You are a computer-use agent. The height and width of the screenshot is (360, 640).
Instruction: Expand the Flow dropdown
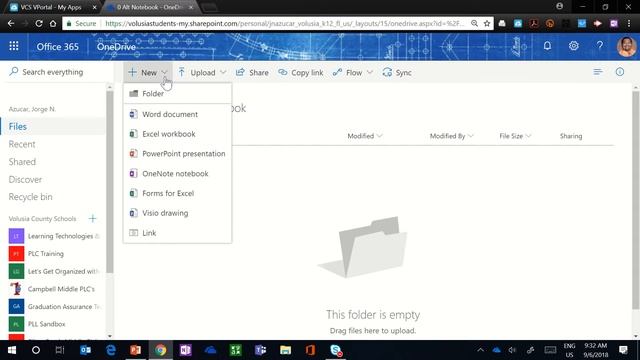pyautogui.click(x=370, y=72)
